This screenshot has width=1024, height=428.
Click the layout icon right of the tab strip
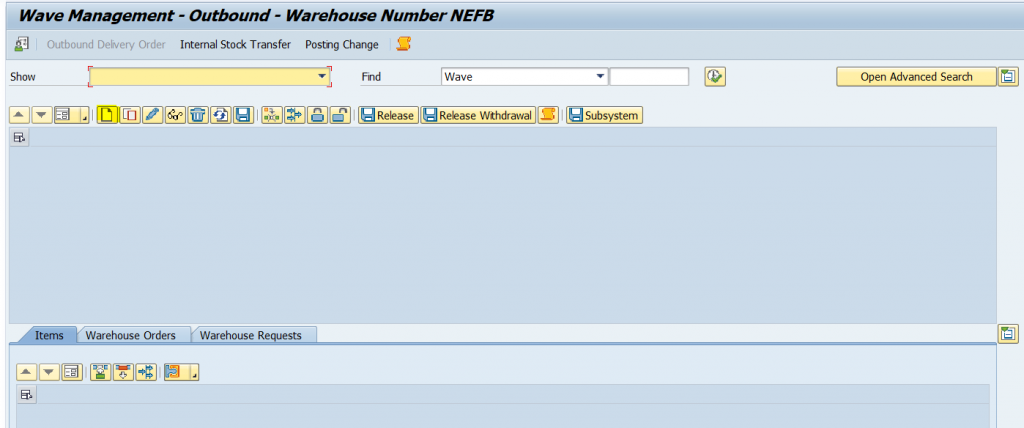[1008, 333]
